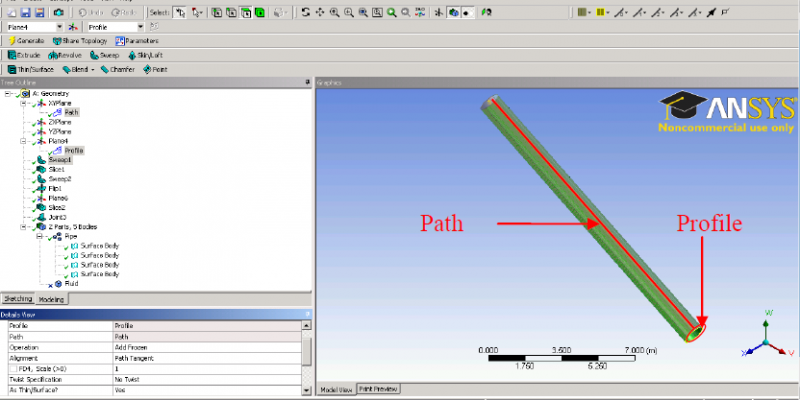Activate the New Selection arrow tool
The width and height of the screenshot is (800, 400).
click(x=179, y=13)
